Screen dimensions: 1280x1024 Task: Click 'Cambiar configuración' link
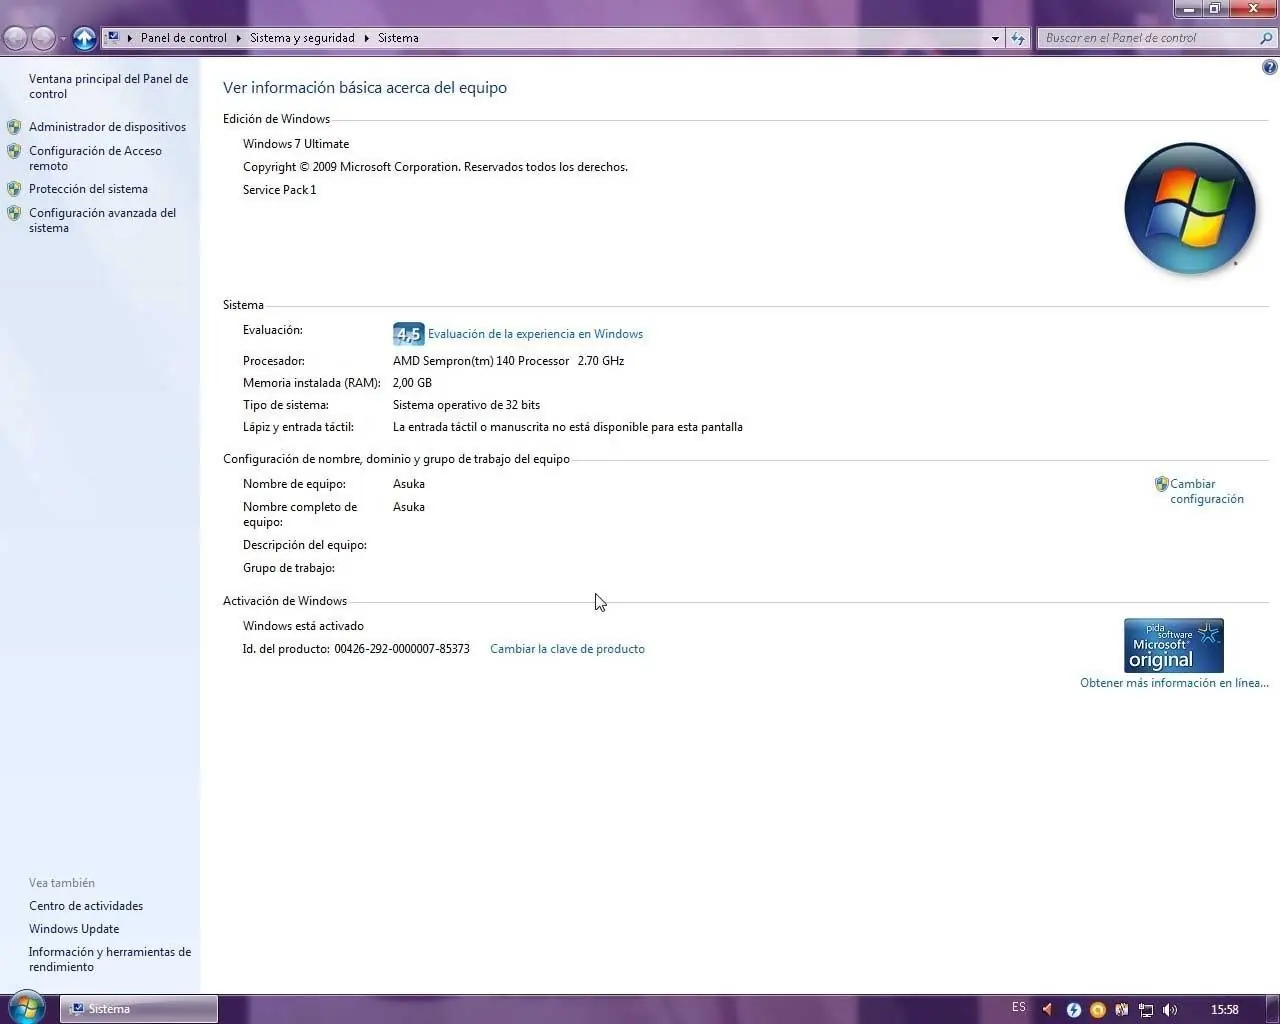(x=1207, y=491)
